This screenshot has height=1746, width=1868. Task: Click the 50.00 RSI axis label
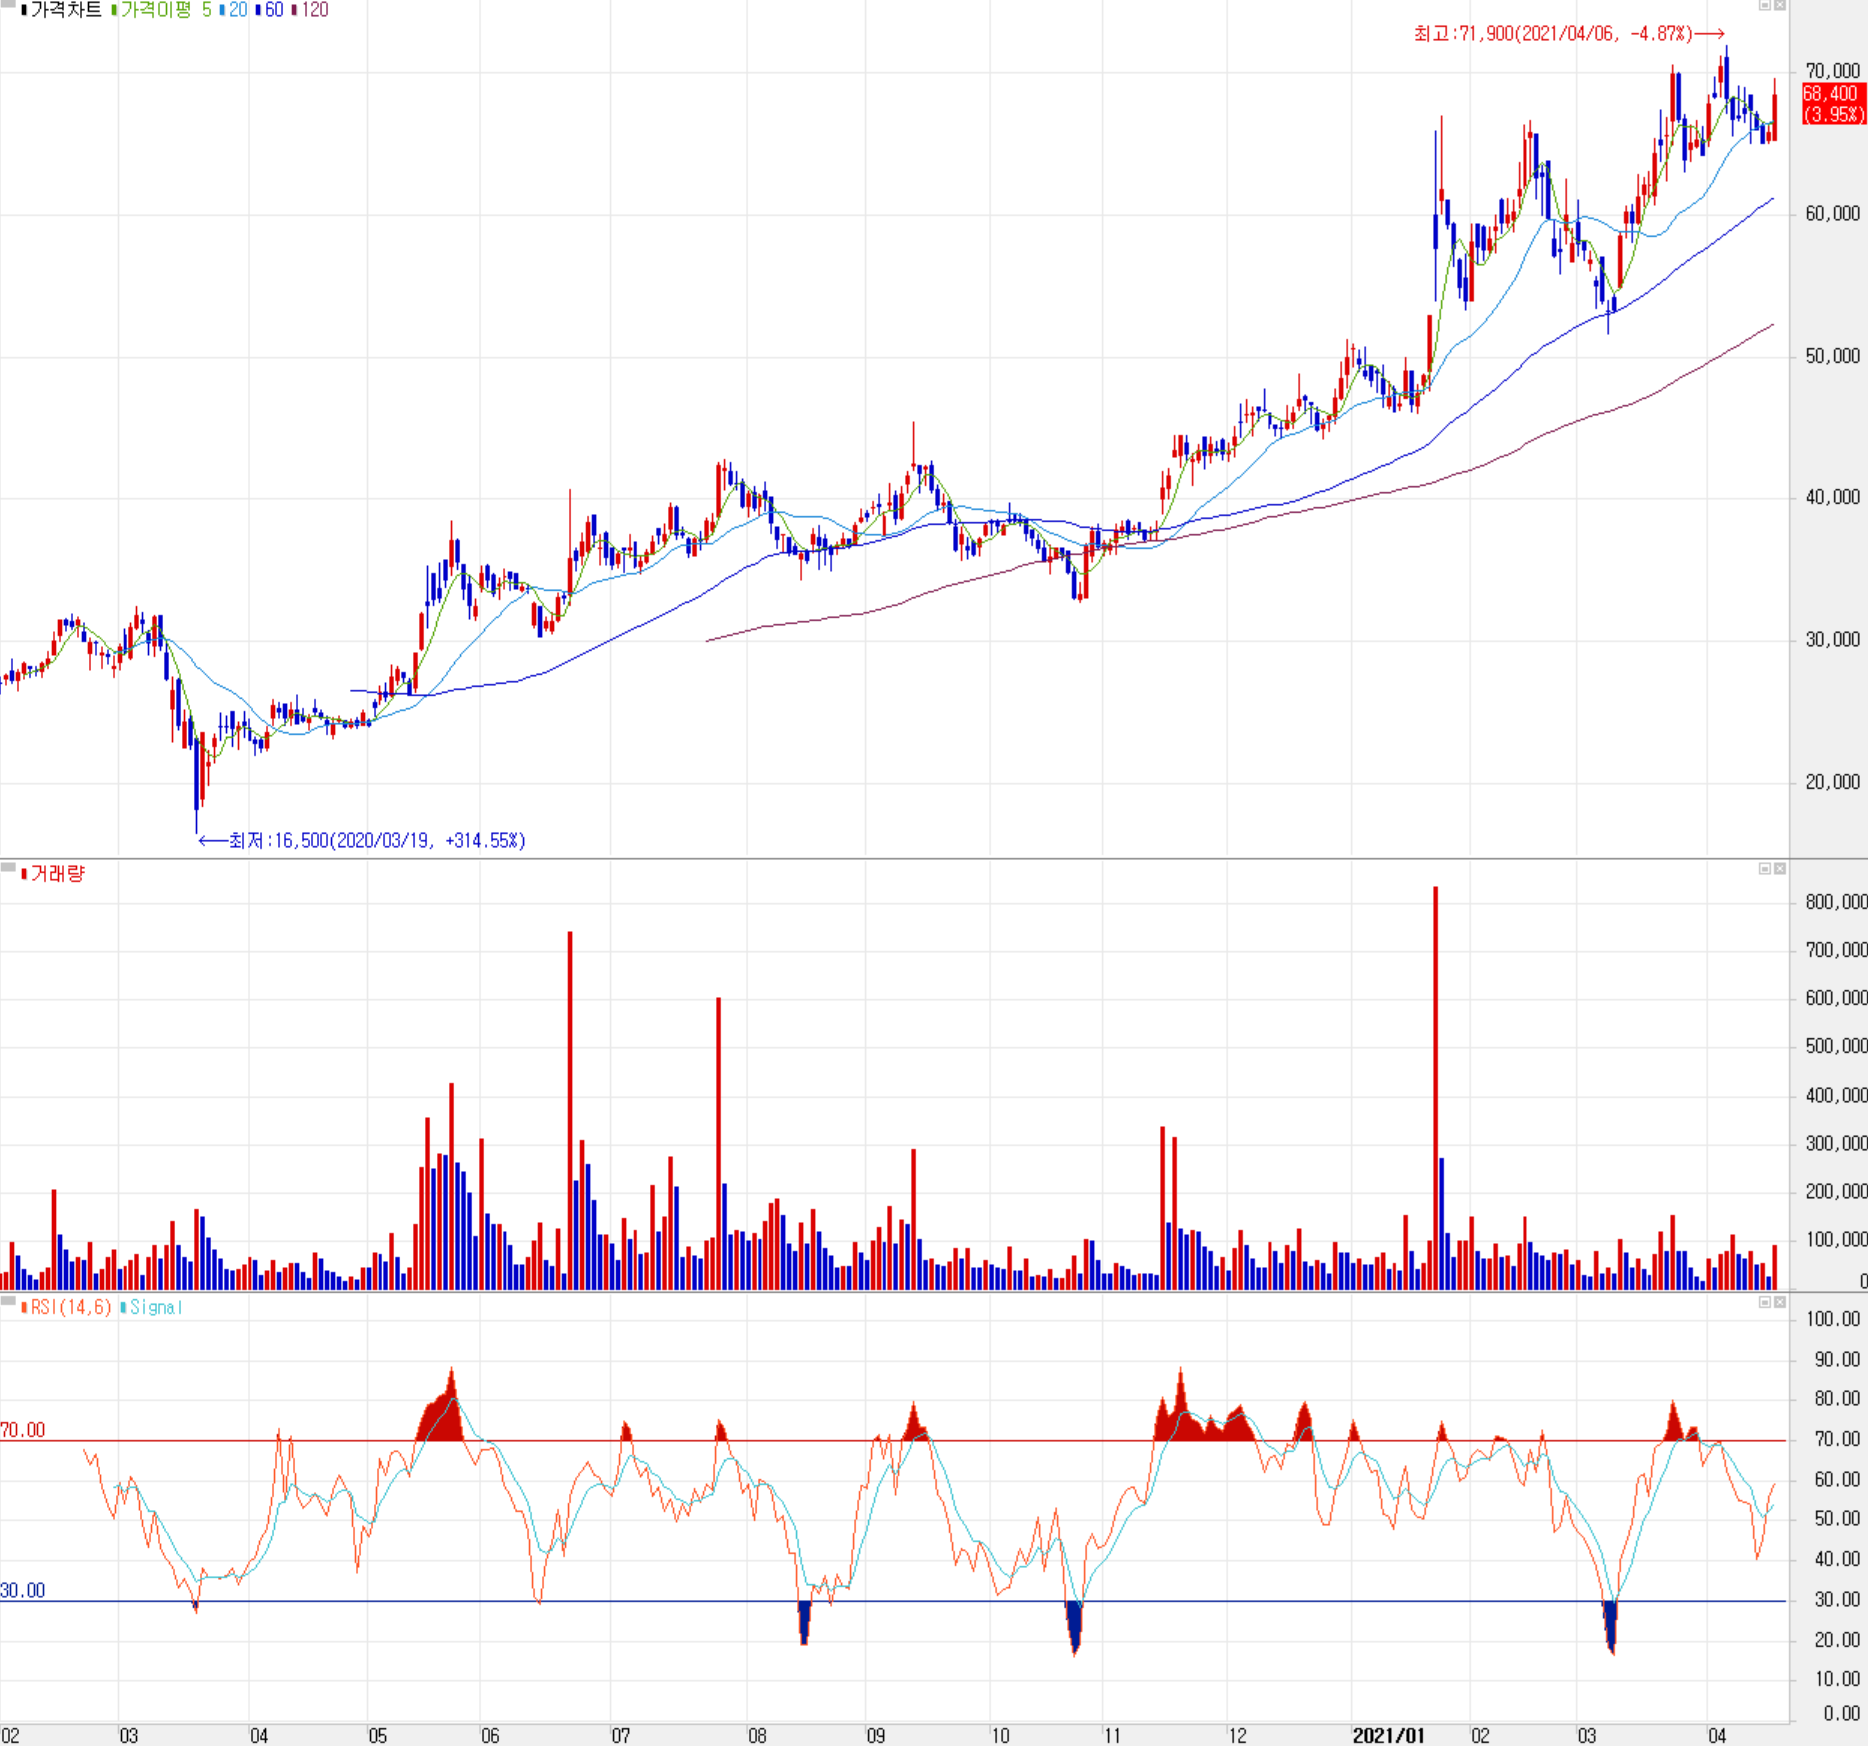(x=1837, y=1519)
